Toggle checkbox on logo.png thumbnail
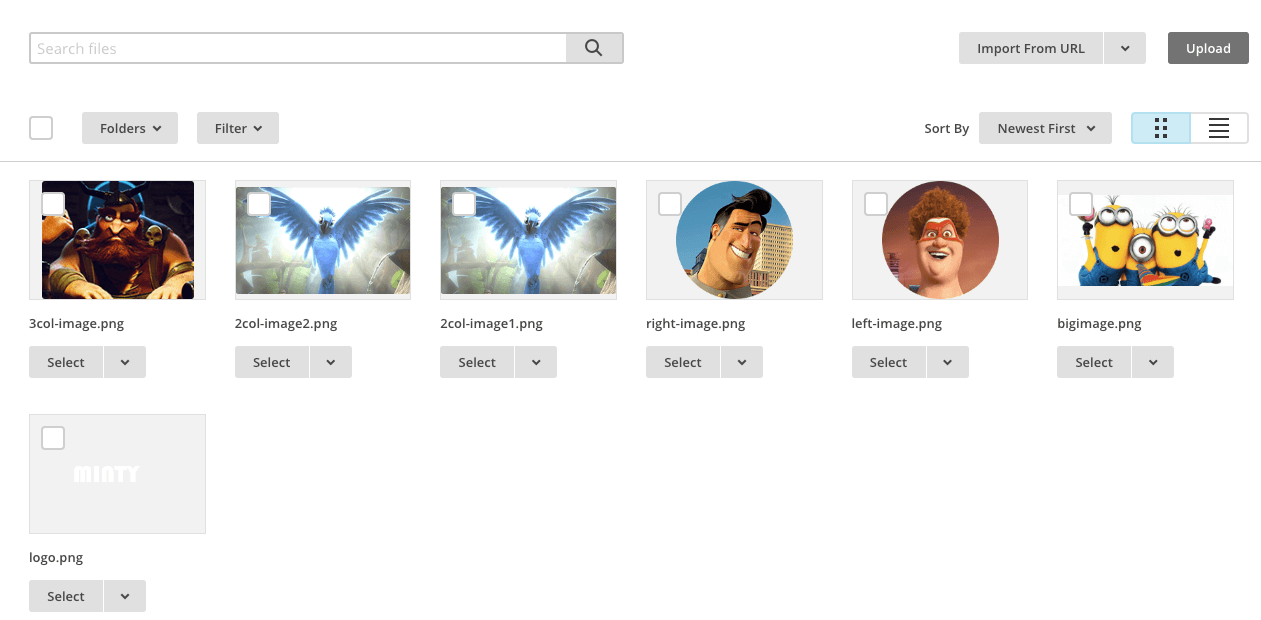The image size is (1261, 620). click(53, 438)
